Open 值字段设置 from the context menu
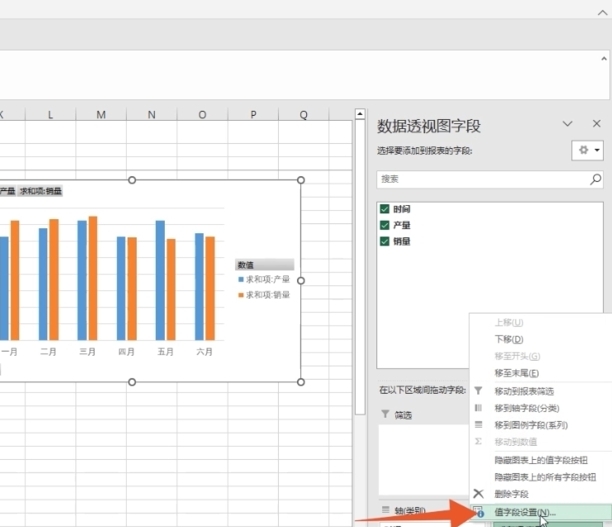 525,512
